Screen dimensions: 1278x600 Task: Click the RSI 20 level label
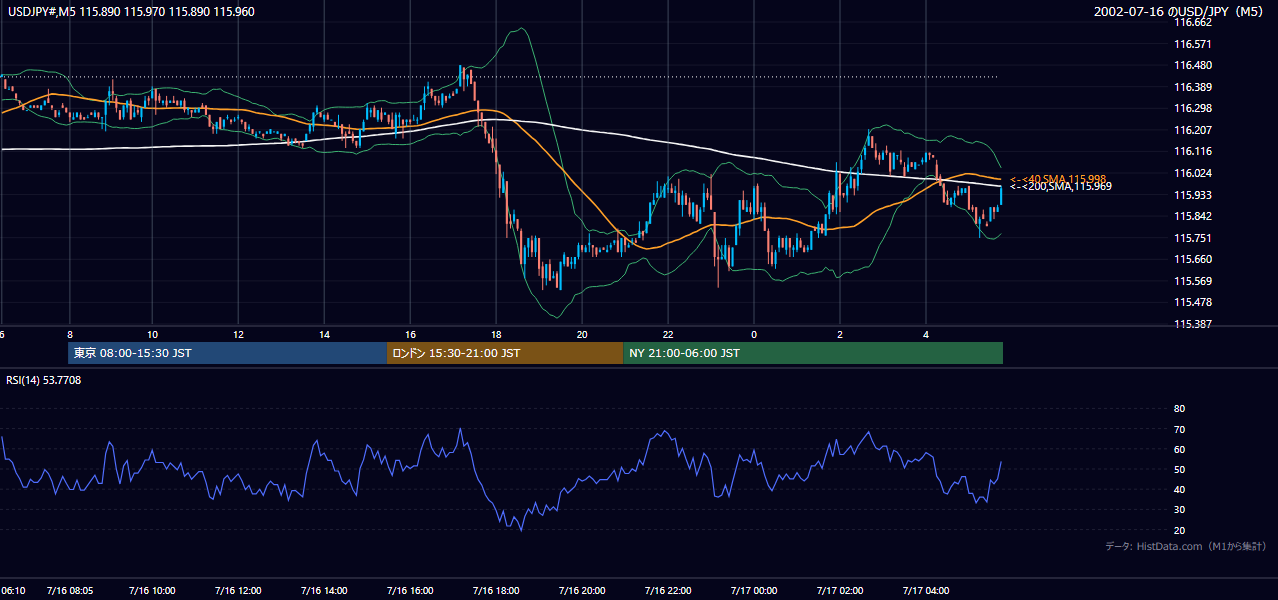(1179, 530)
